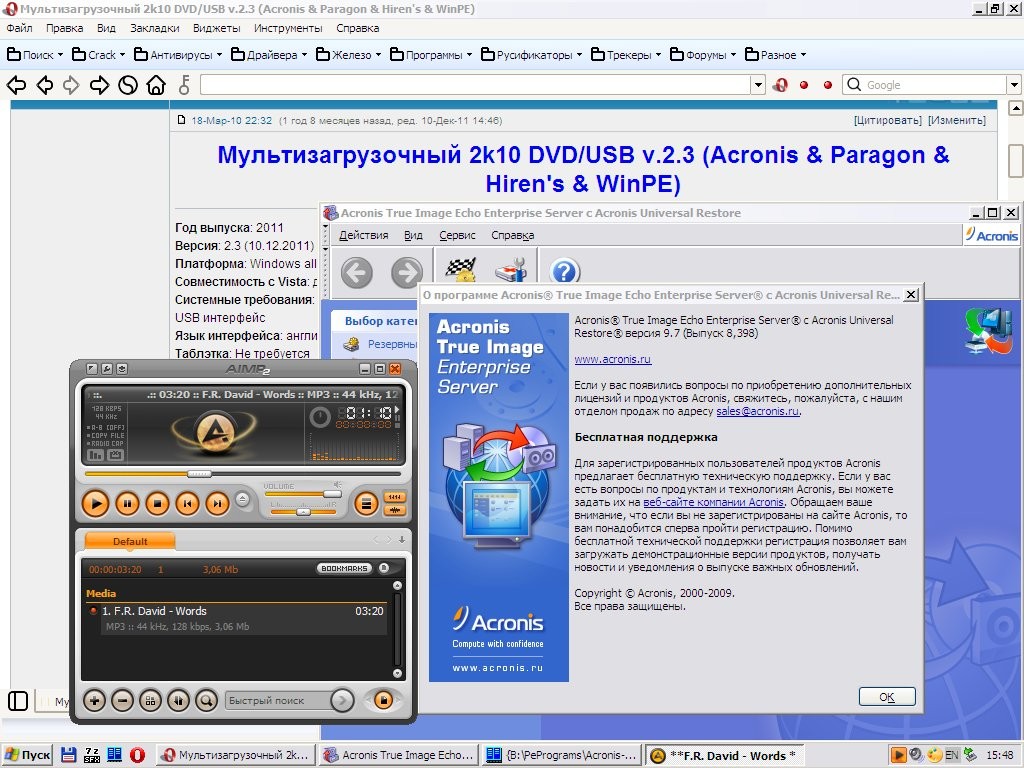The height and width of the screenshot is (768, 1024).
Task: Open browser Закладки menu
Action: tap(154, 28)
